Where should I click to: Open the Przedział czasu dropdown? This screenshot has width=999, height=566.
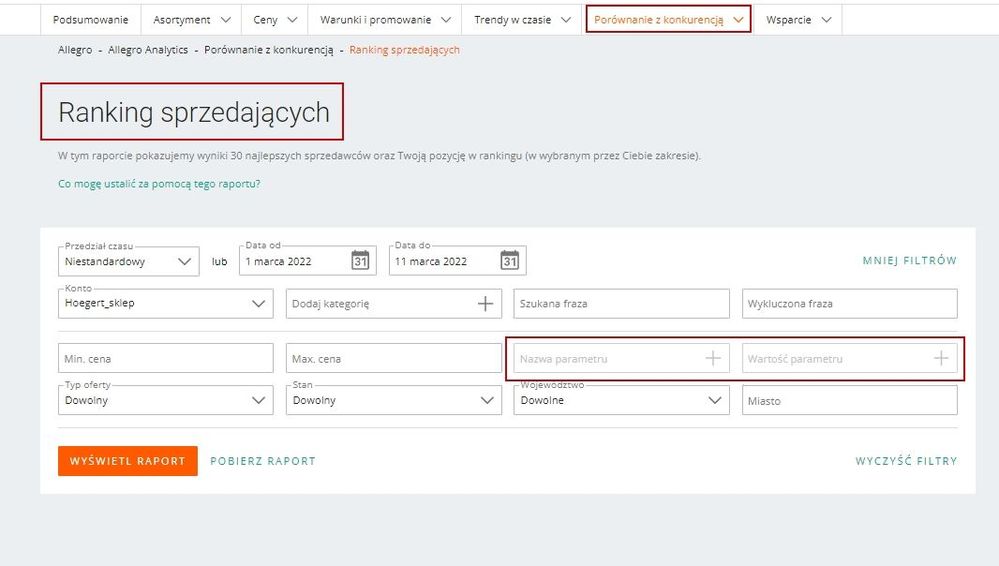pyautogui.click(x=129, y=261)
